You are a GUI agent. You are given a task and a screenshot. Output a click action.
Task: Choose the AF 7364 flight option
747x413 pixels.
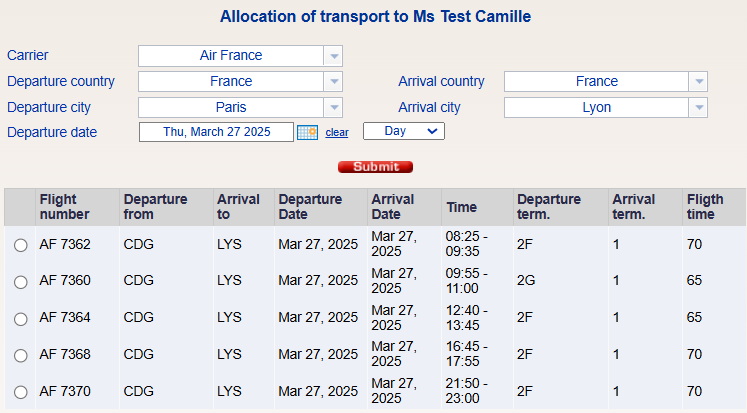(21, 318)
